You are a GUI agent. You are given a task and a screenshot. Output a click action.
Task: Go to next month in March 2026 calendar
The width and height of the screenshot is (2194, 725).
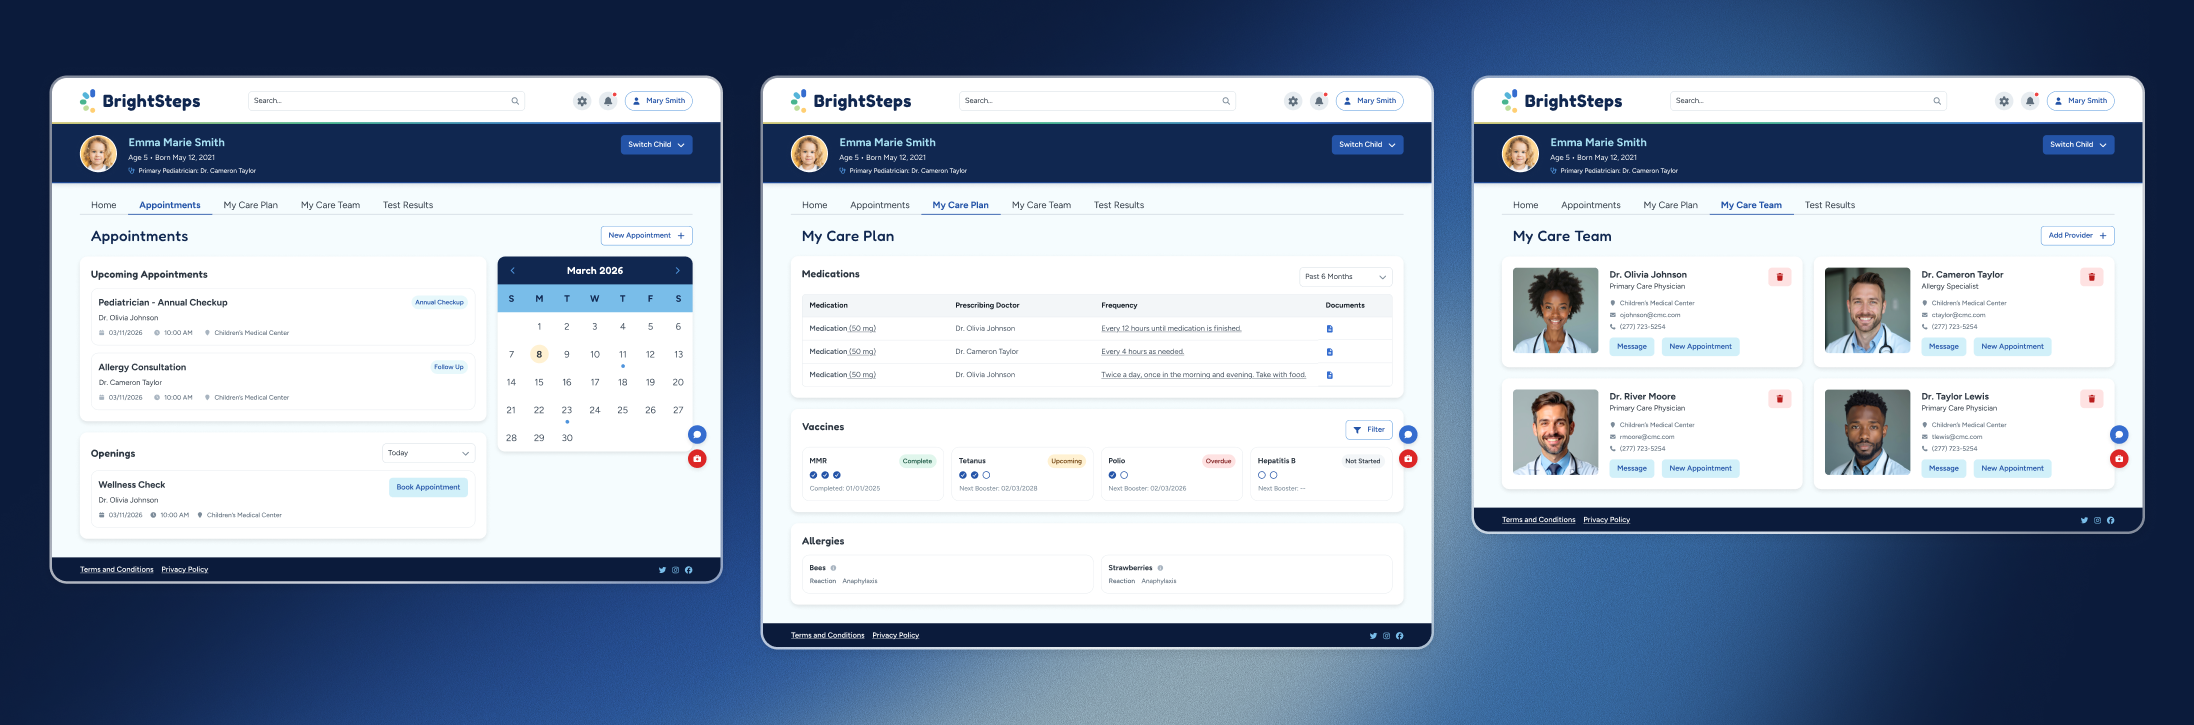point(677,271)
